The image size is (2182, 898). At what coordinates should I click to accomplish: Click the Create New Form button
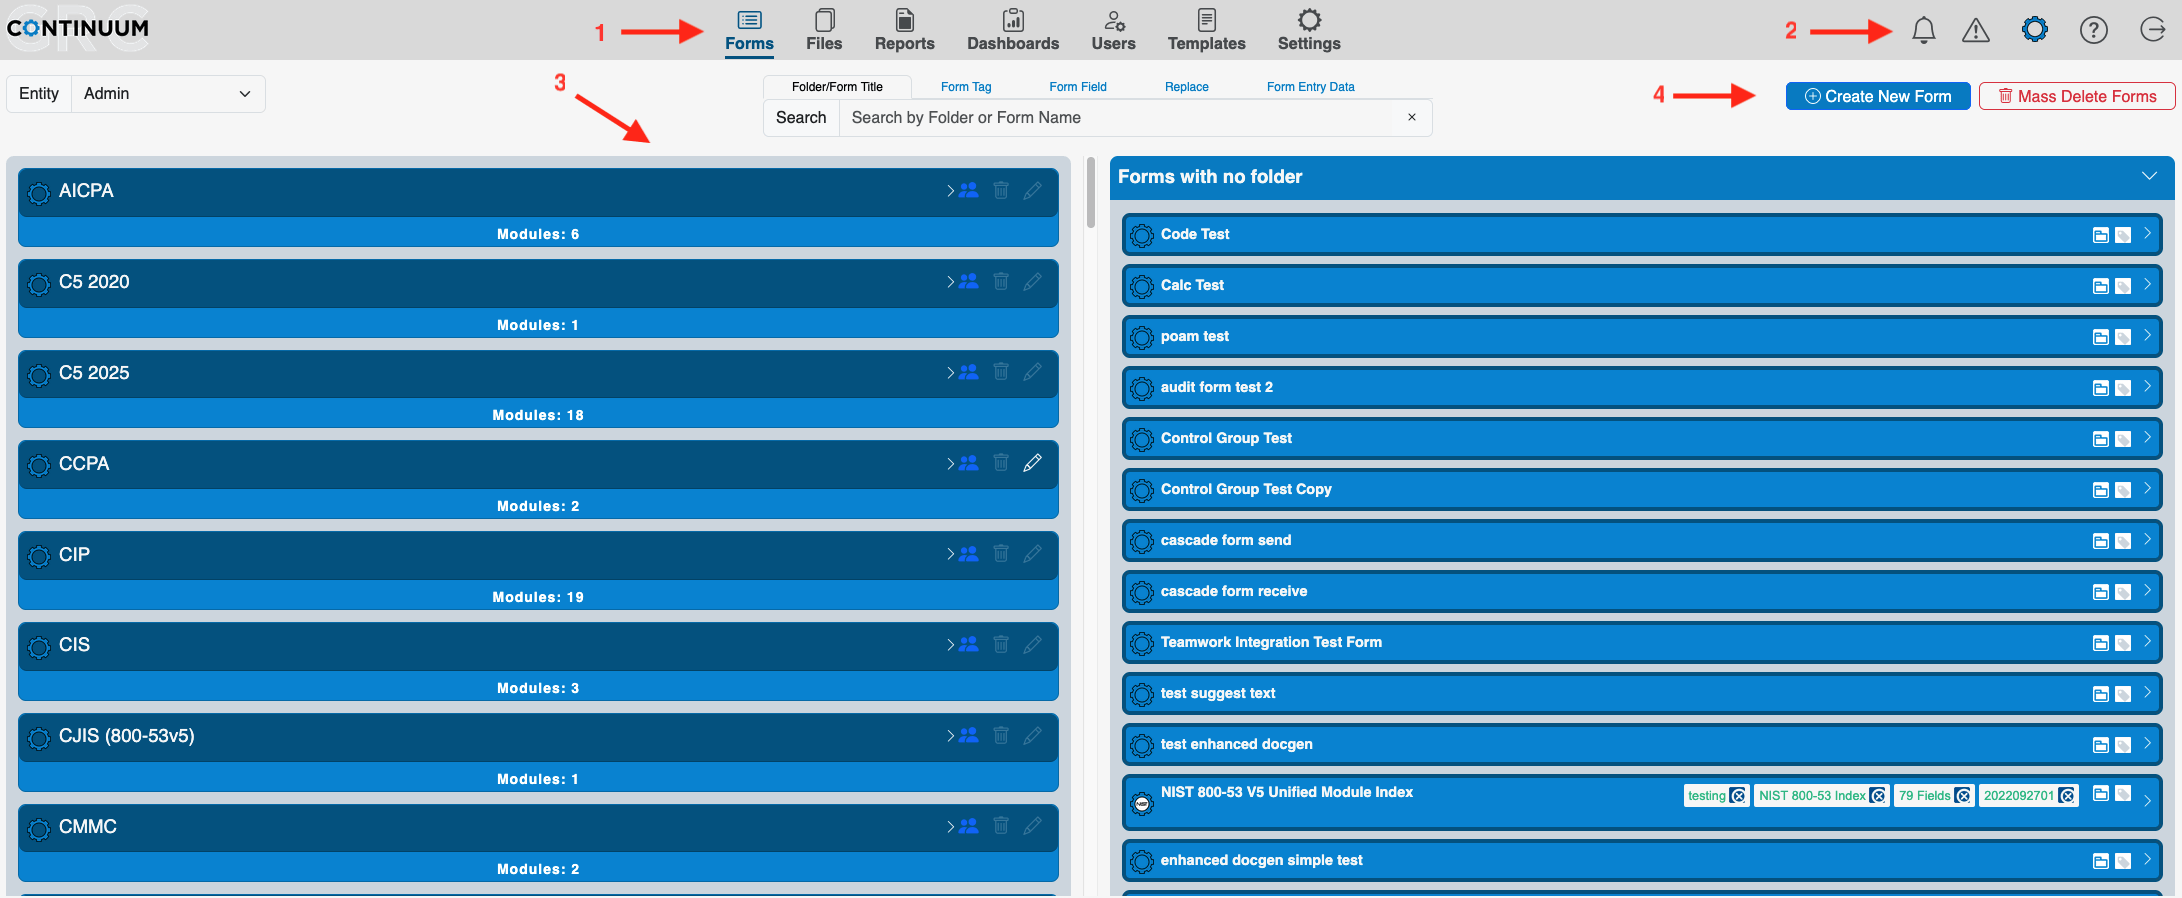[1877, 96]
